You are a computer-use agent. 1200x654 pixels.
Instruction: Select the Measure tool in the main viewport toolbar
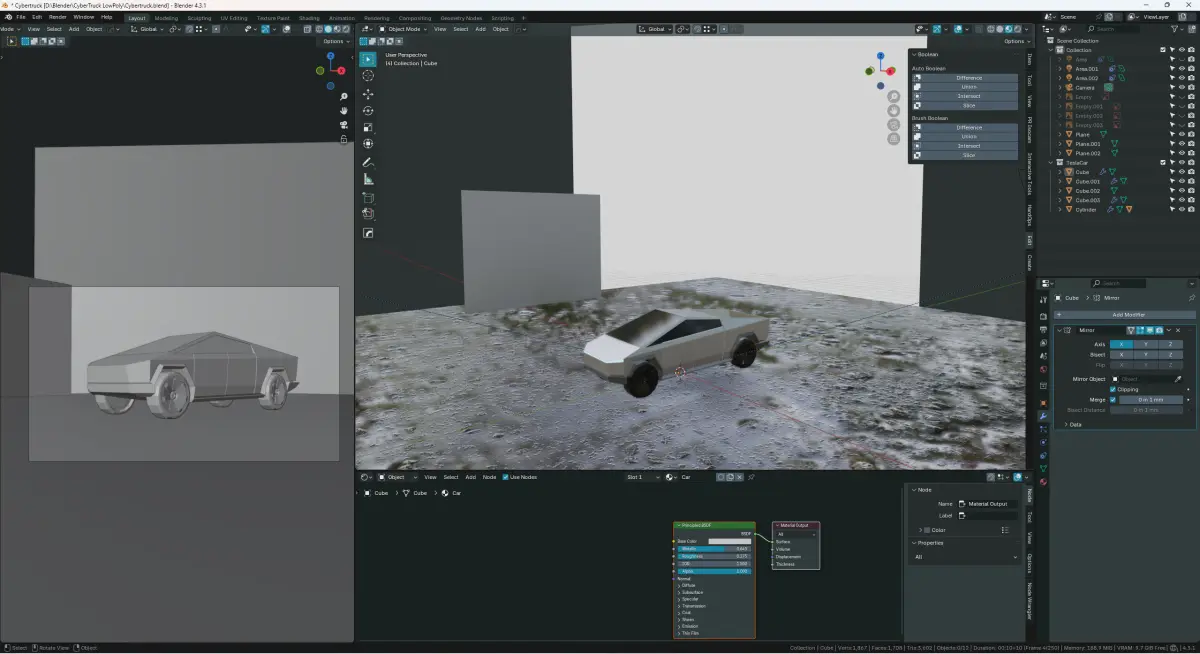[x=368, y=179]
